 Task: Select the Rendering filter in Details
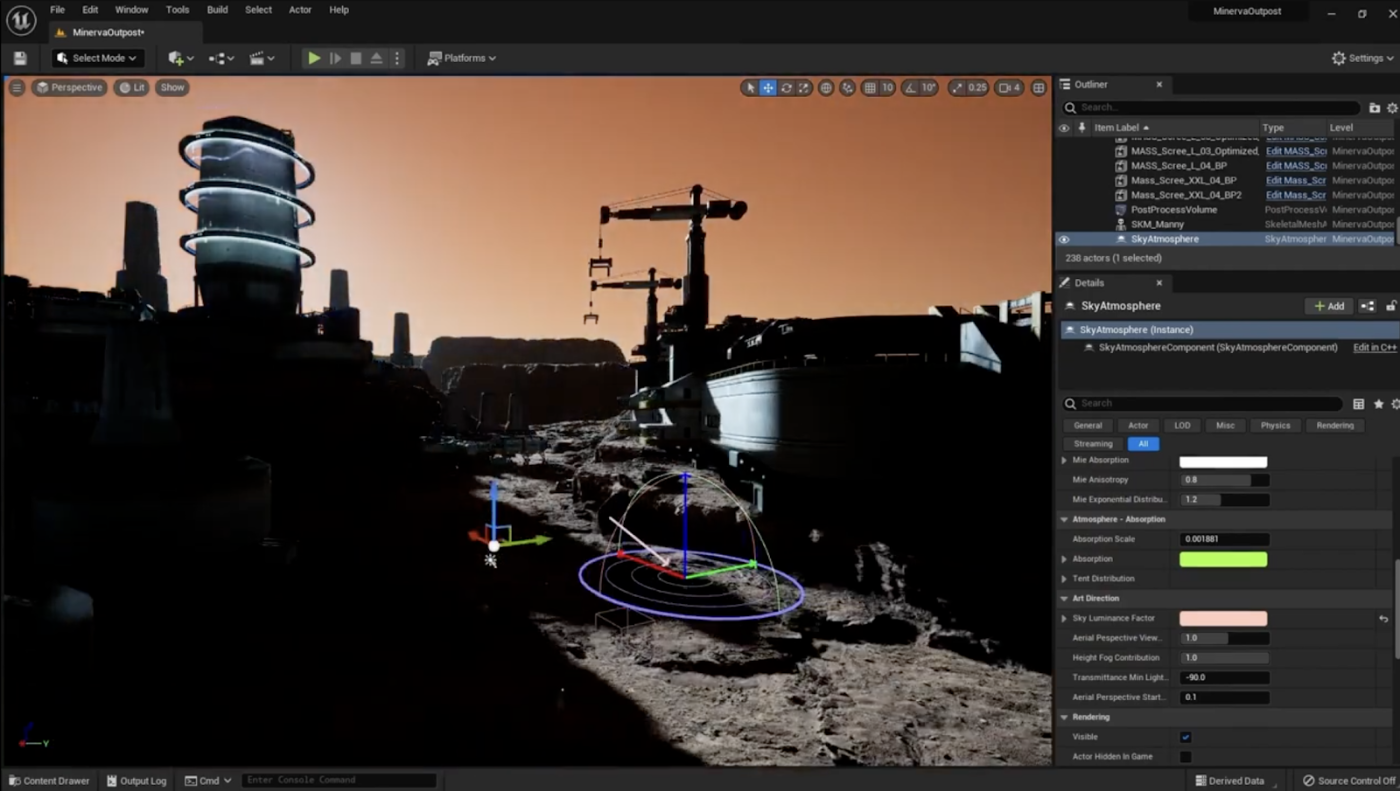pyautogui.click(x=1335, y=425)
